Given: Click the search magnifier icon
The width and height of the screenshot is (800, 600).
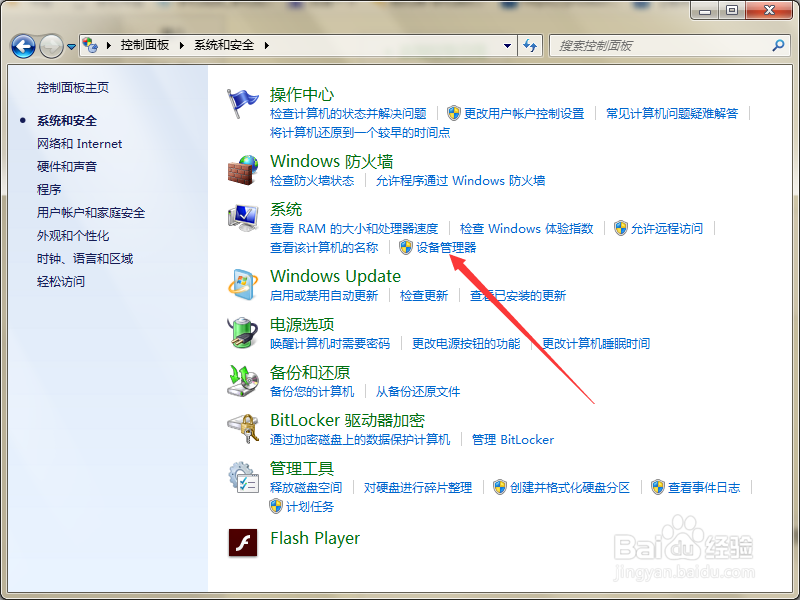Looking at the screenshot, I should [x=778, y=45].
